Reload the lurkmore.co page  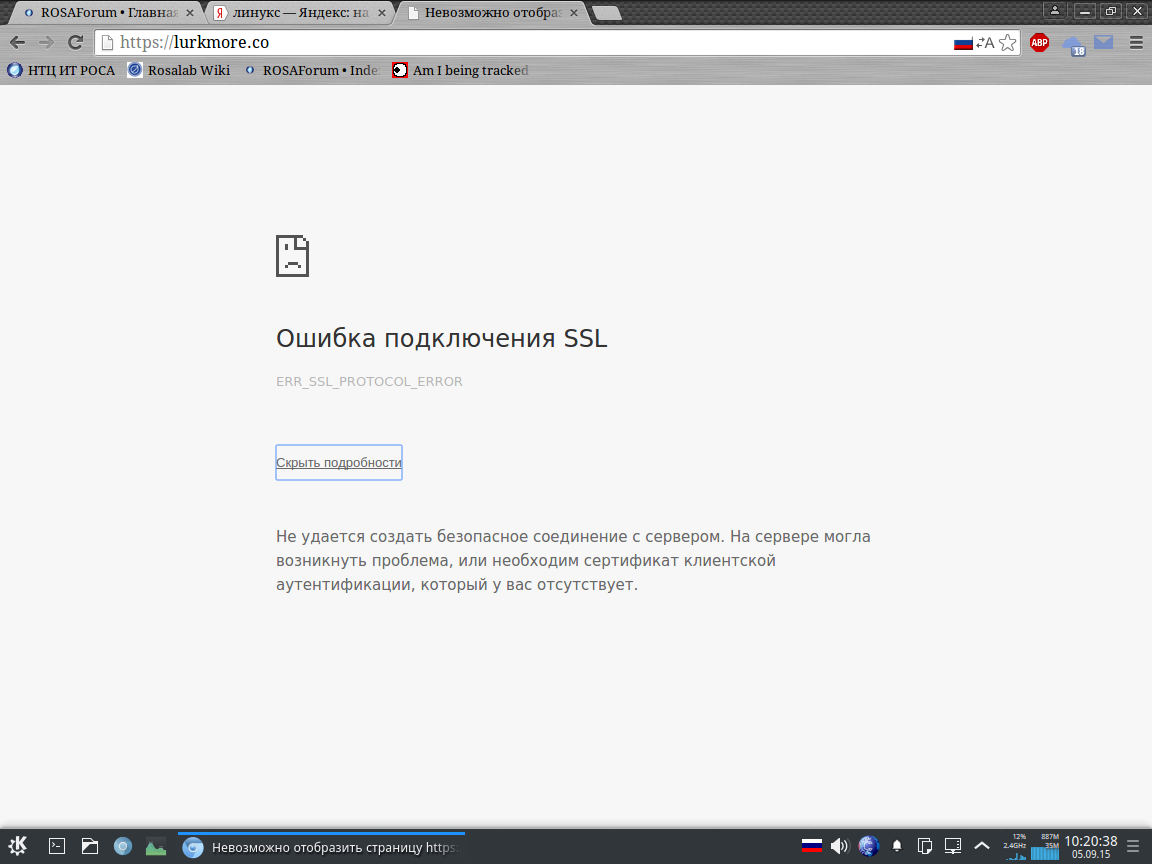point(75,43)
